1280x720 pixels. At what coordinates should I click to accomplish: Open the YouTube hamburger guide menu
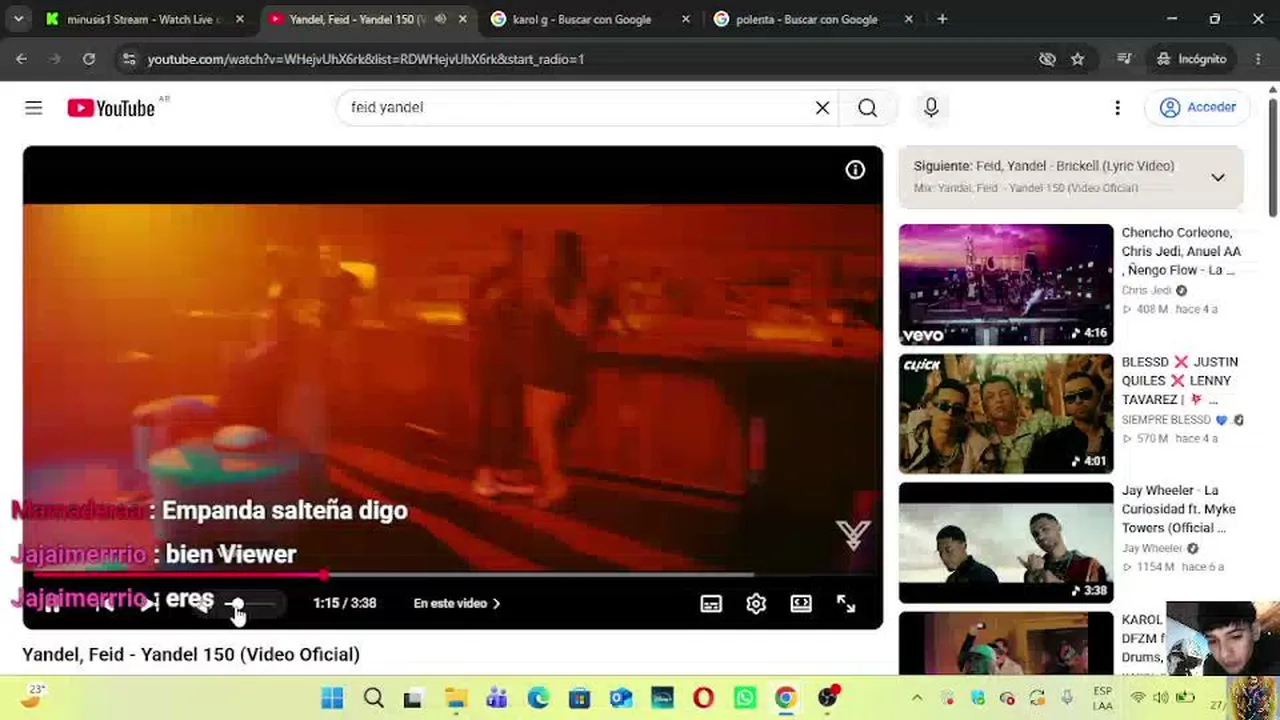[34, 108]
